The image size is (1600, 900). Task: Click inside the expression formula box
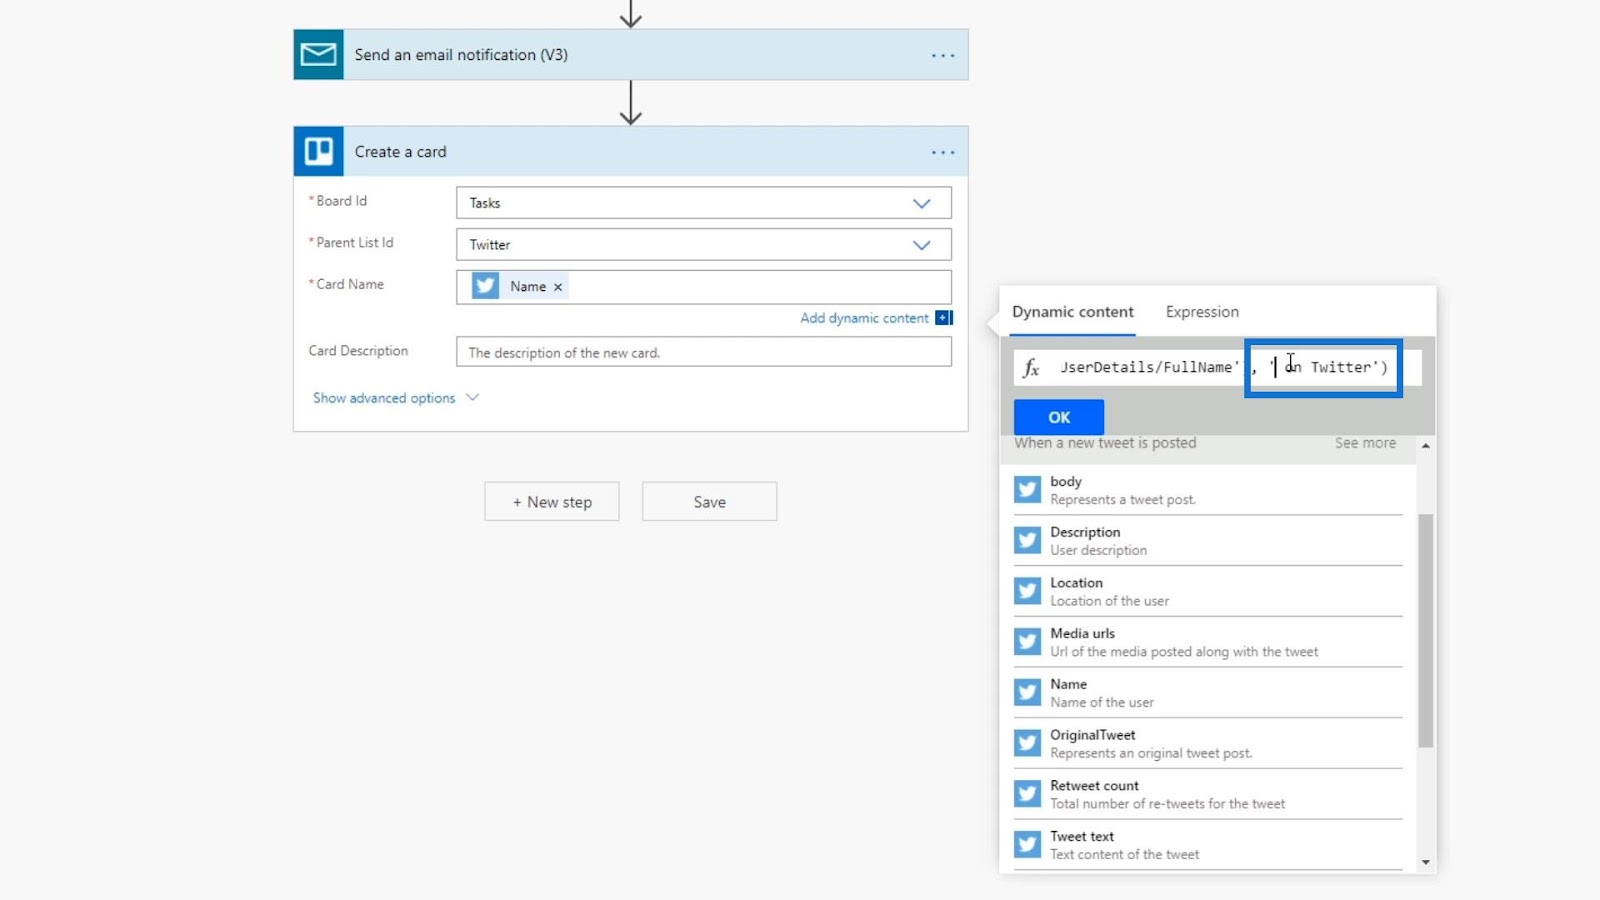coord(1217,368)
